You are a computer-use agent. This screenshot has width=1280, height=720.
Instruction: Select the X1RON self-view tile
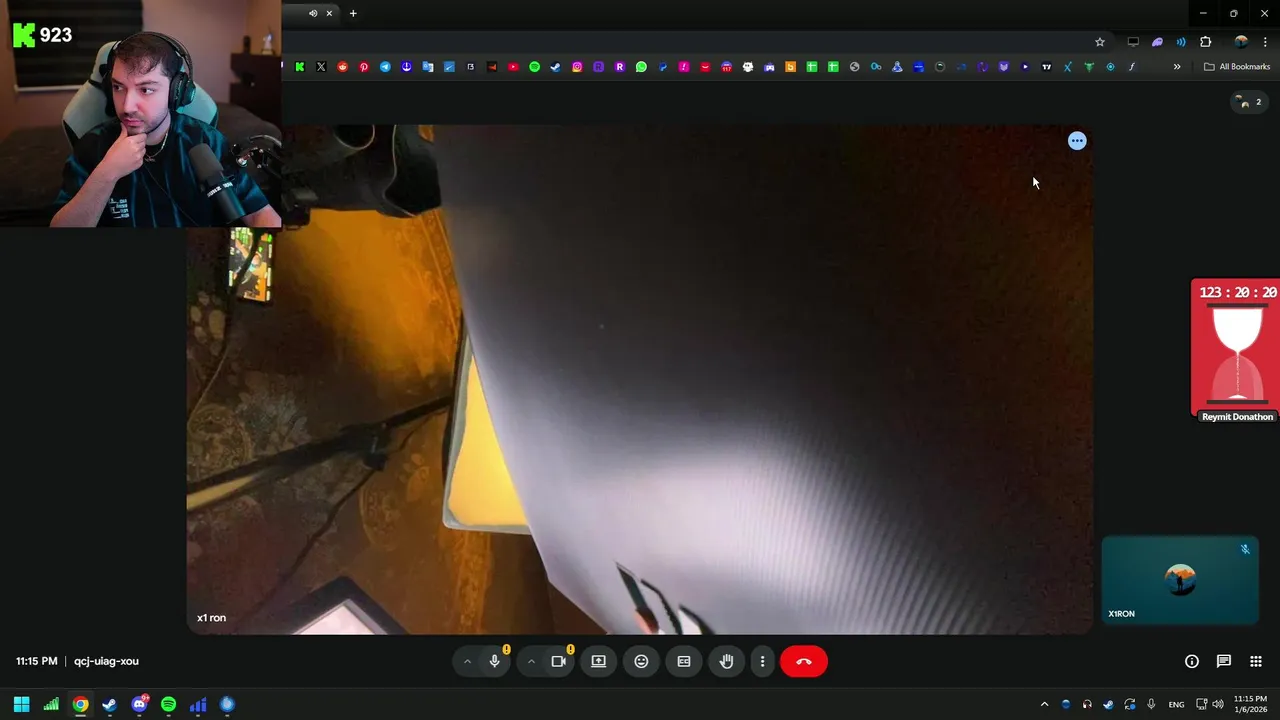coord(1180,580)
